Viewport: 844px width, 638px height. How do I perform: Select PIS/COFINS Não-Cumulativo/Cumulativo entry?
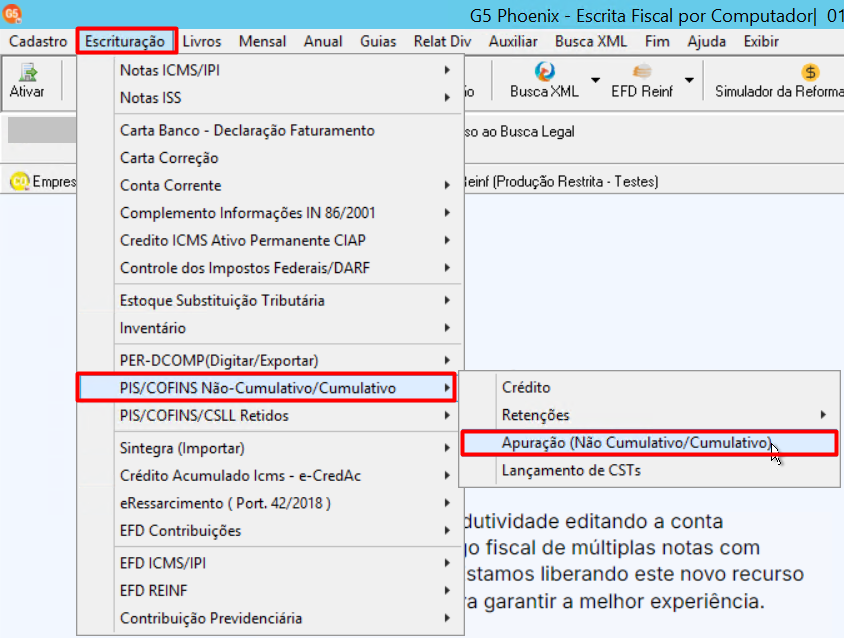[266, 388]
